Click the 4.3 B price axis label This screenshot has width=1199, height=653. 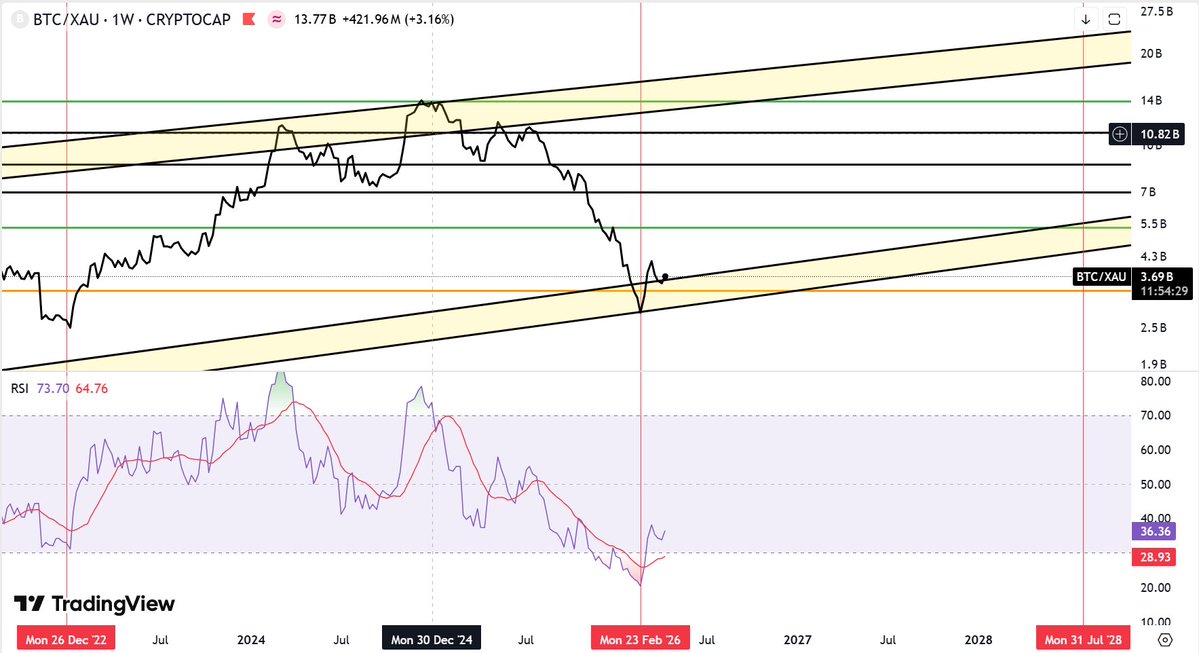[x=1153, y=256]
